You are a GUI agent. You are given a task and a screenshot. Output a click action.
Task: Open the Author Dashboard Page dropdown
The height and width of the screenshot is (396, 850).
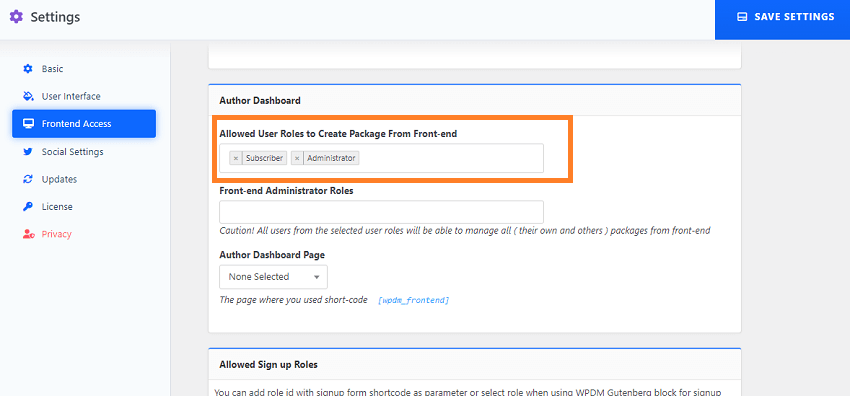click(x=273, y=277)
